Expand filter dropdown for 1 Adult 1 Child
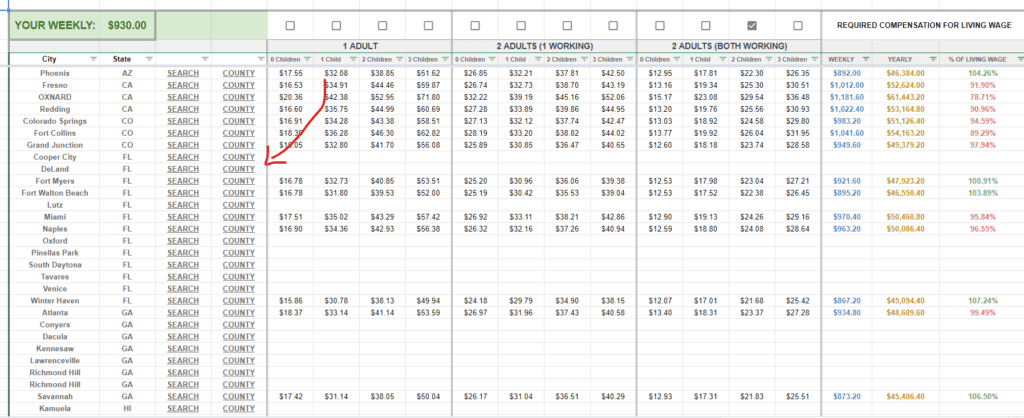This screenshot has width=1024, height=418. (352, 59)
